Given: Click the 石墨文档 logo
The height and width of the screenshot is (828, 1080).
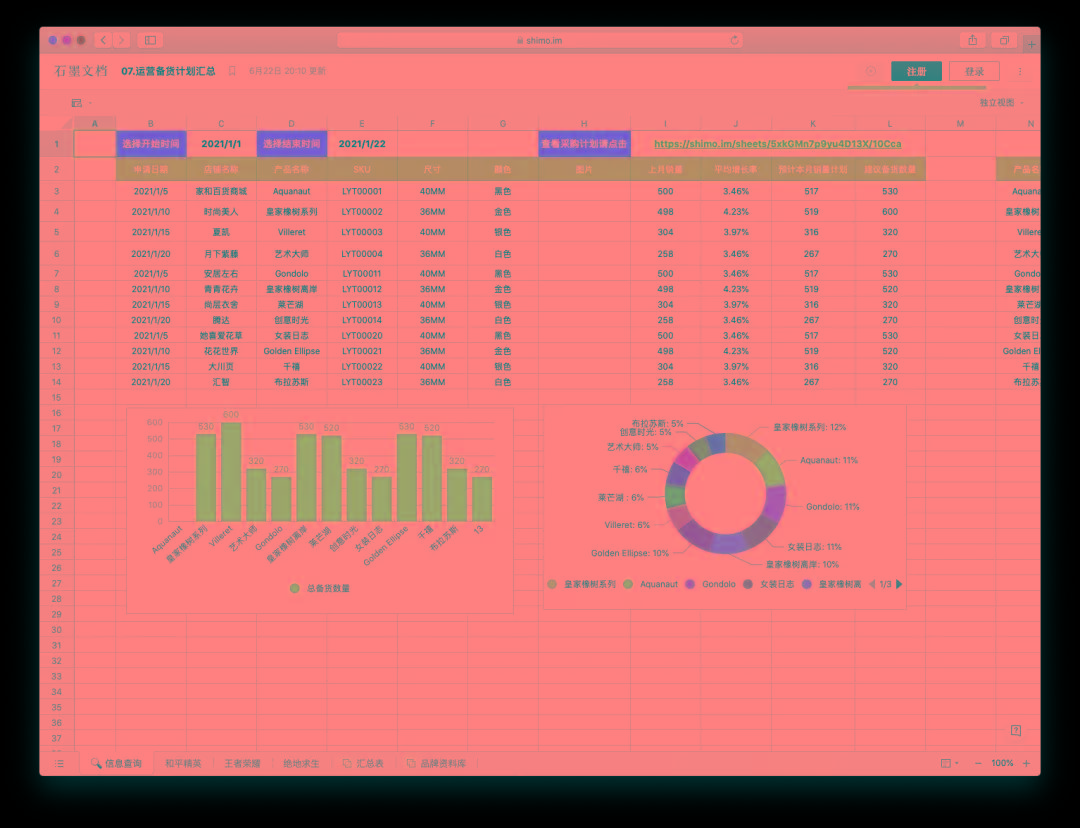Looking at the screenshot, I should [81, 71].
